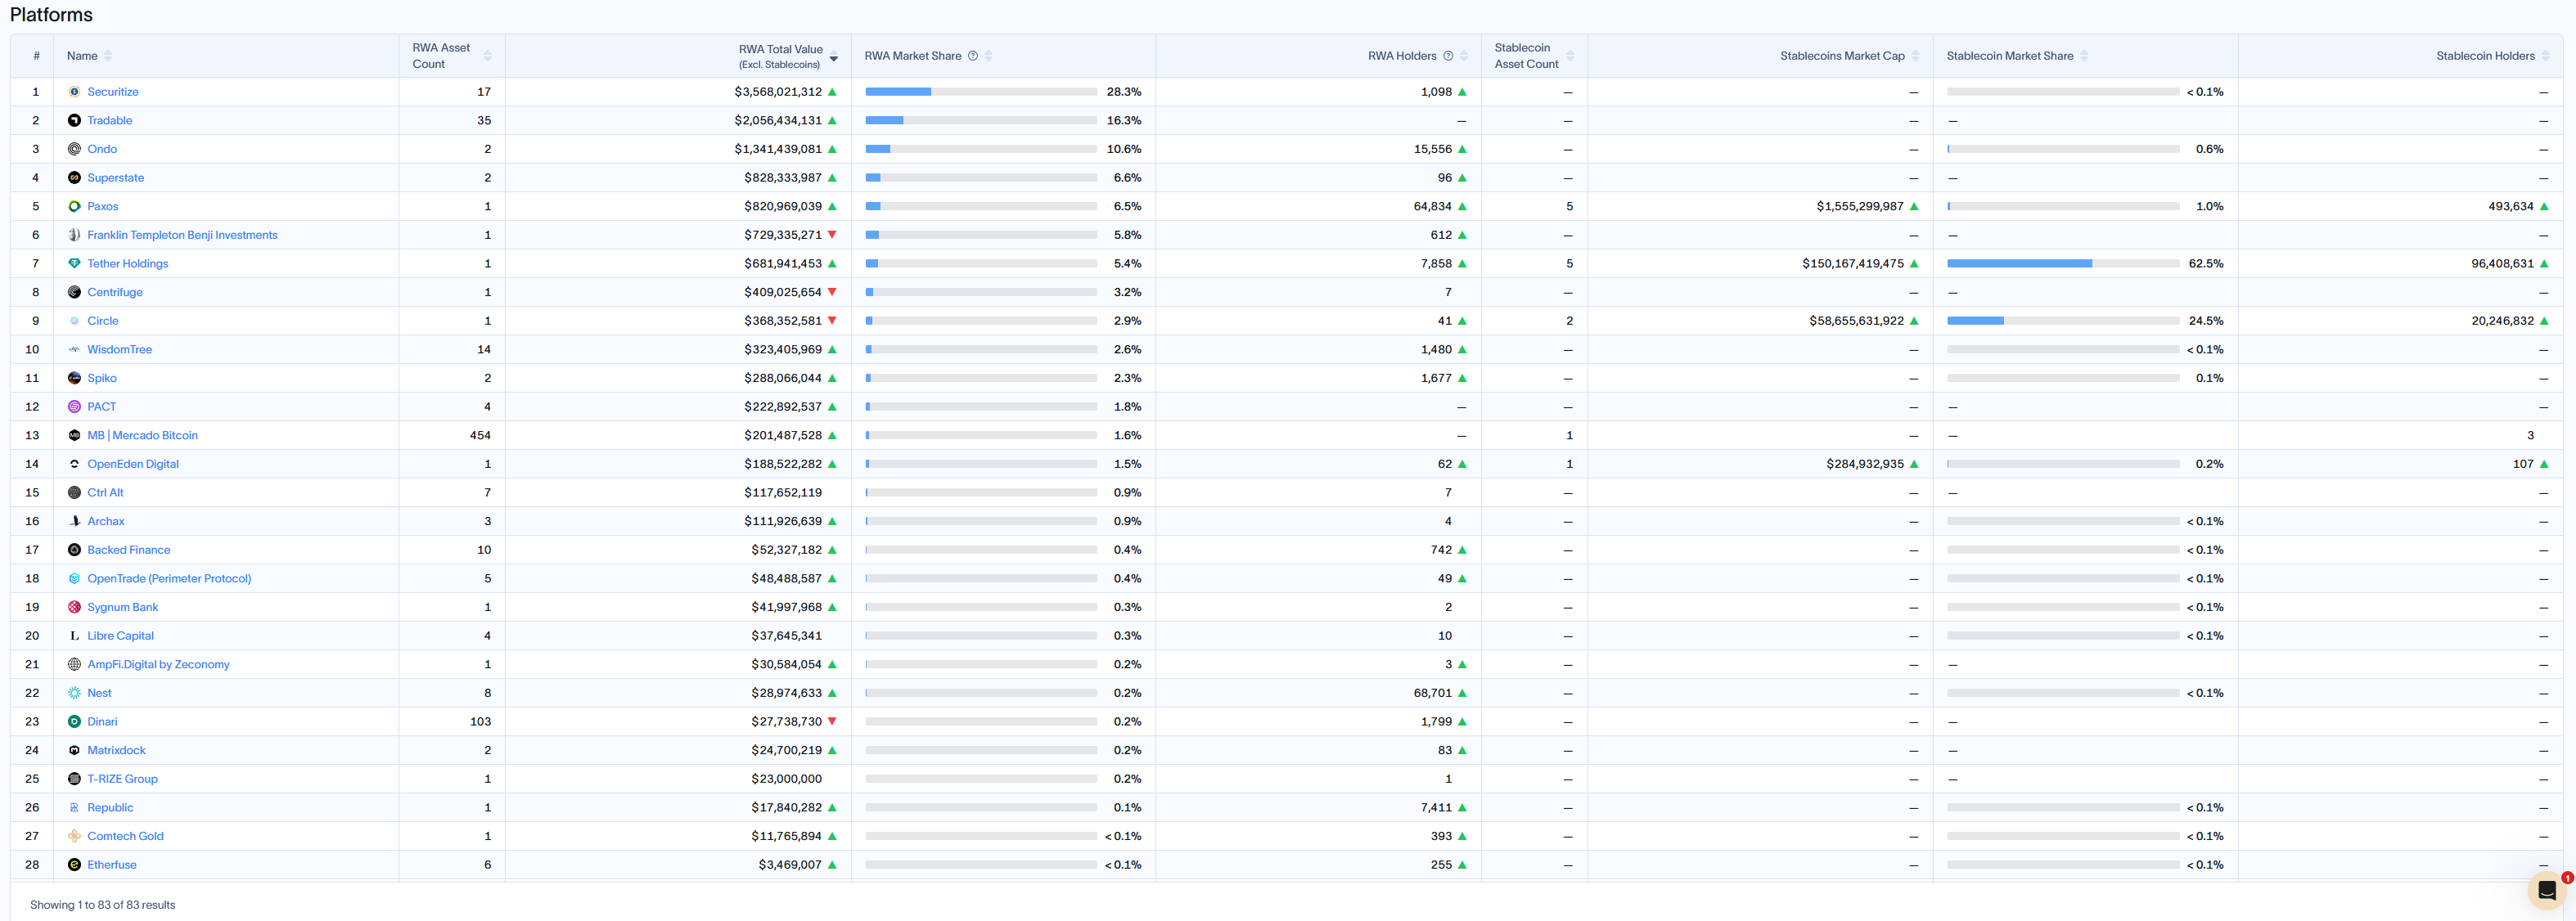Click Circle's 24.5% stablecoin share bar
Screen dimensions: 2576x921
point(2063,321)
